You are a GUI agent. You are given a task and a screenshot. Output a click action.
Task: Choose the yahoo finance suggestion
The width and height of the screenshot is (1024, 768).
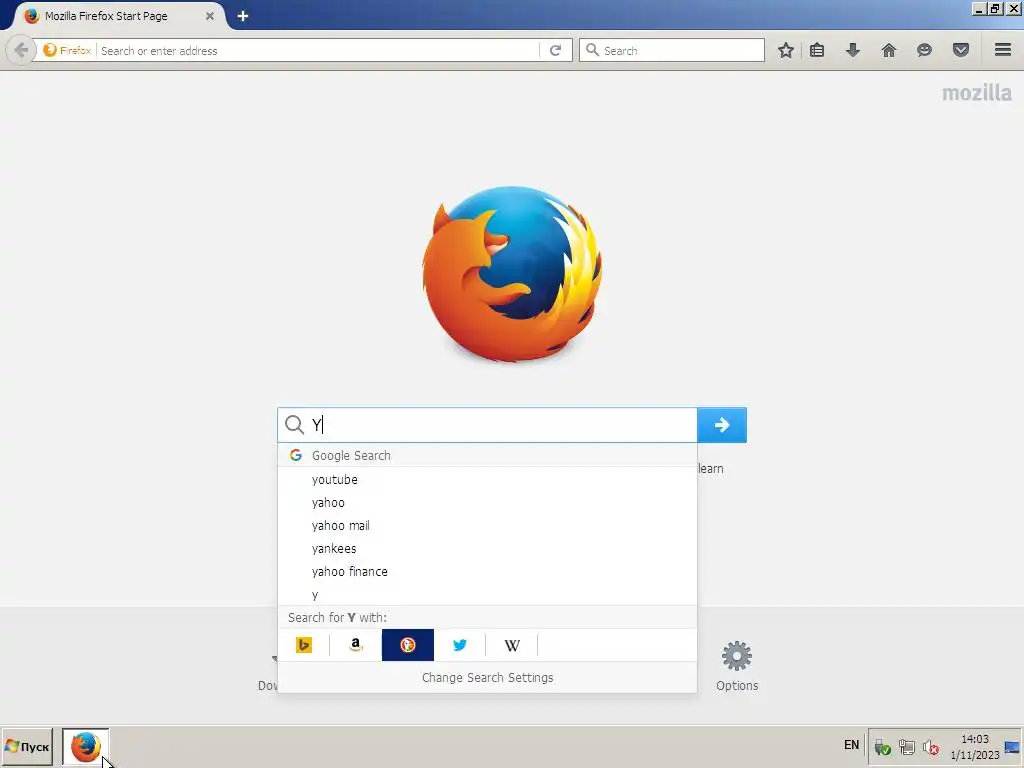487,571
